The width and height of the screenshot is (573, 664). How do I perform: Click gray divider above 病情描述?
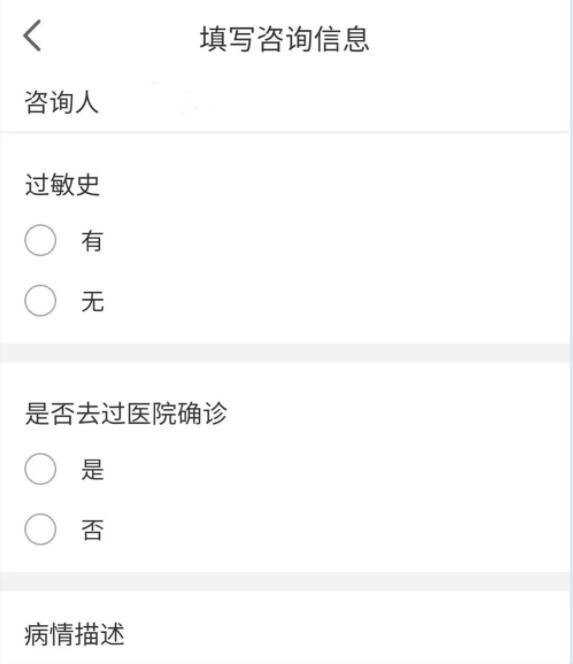coord(285,581)
